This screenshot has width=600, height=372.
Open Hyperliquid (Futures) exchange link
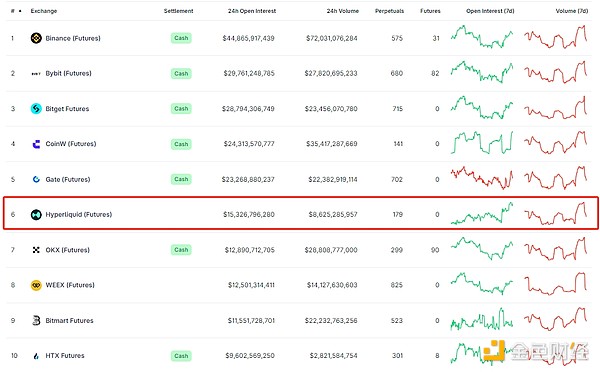[x=79, y=214]
